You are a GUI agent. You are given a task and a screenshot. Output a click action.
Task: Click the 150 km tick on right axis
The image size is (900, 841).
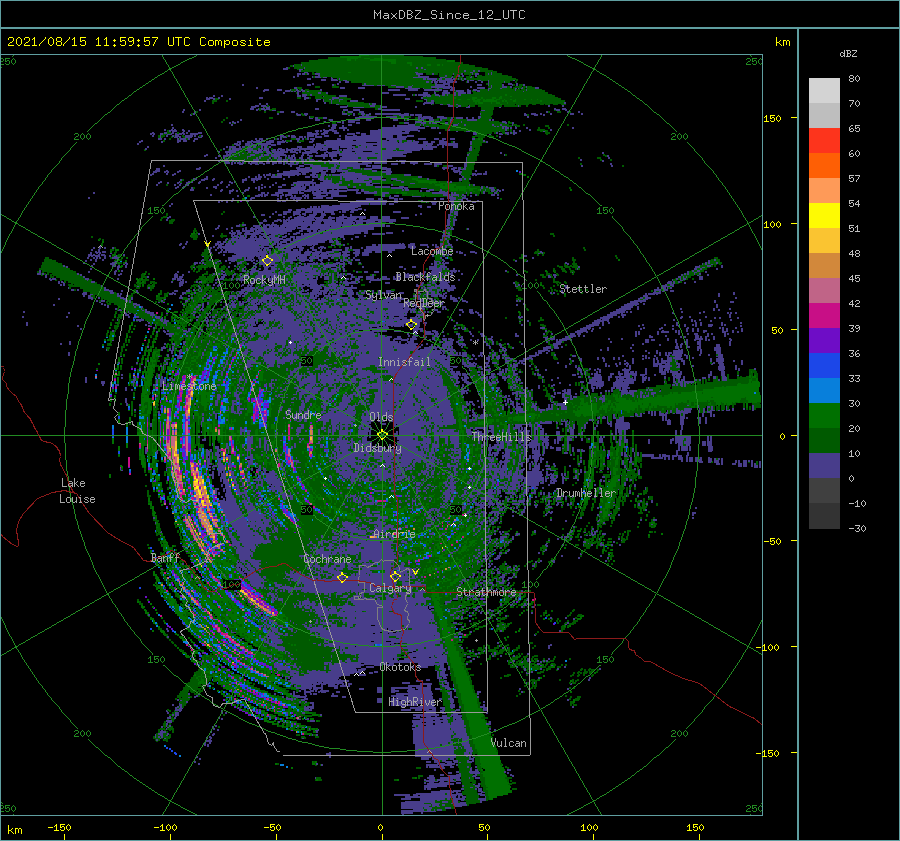pyautogui.click(x=772, y=118)
